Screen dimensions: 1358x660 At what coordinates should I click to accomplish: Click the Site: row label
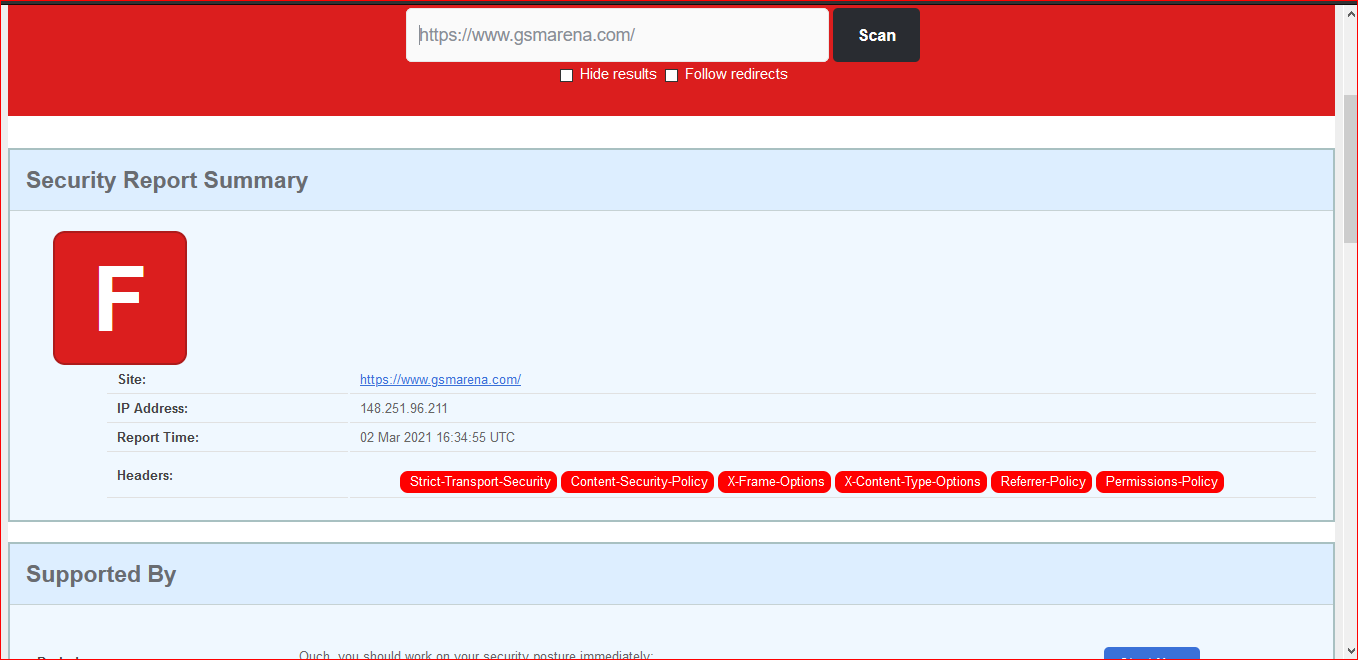131,380
